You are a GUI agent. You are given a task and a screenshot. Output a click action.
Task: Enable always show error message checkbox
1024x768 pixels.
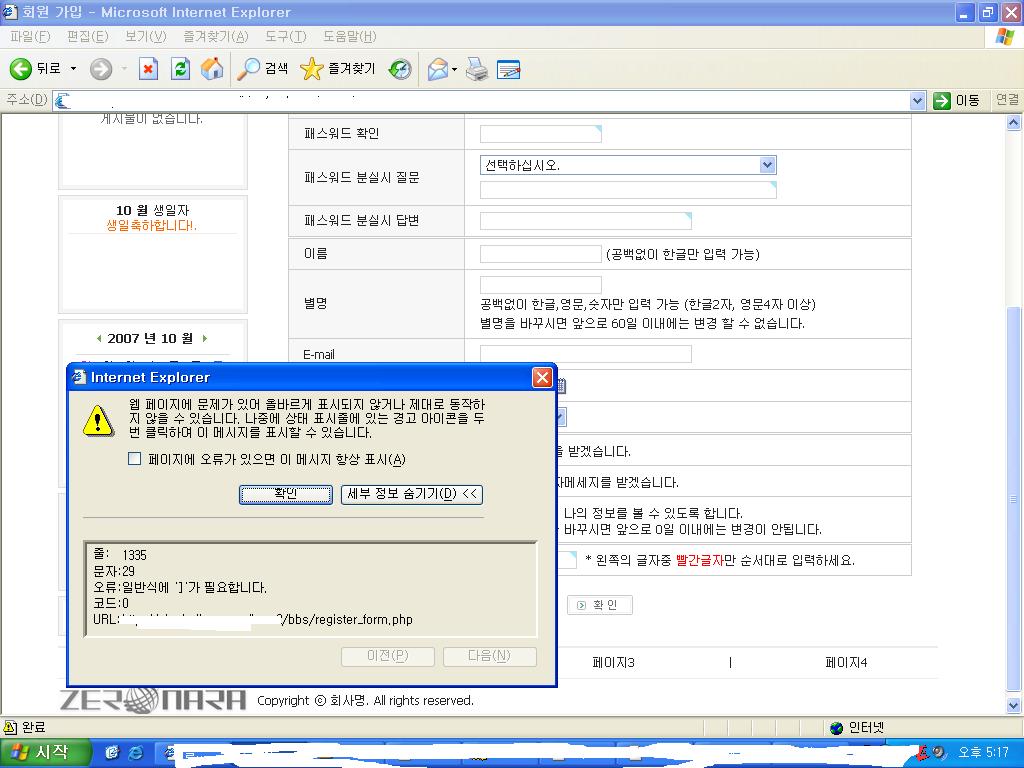(135, 459)
